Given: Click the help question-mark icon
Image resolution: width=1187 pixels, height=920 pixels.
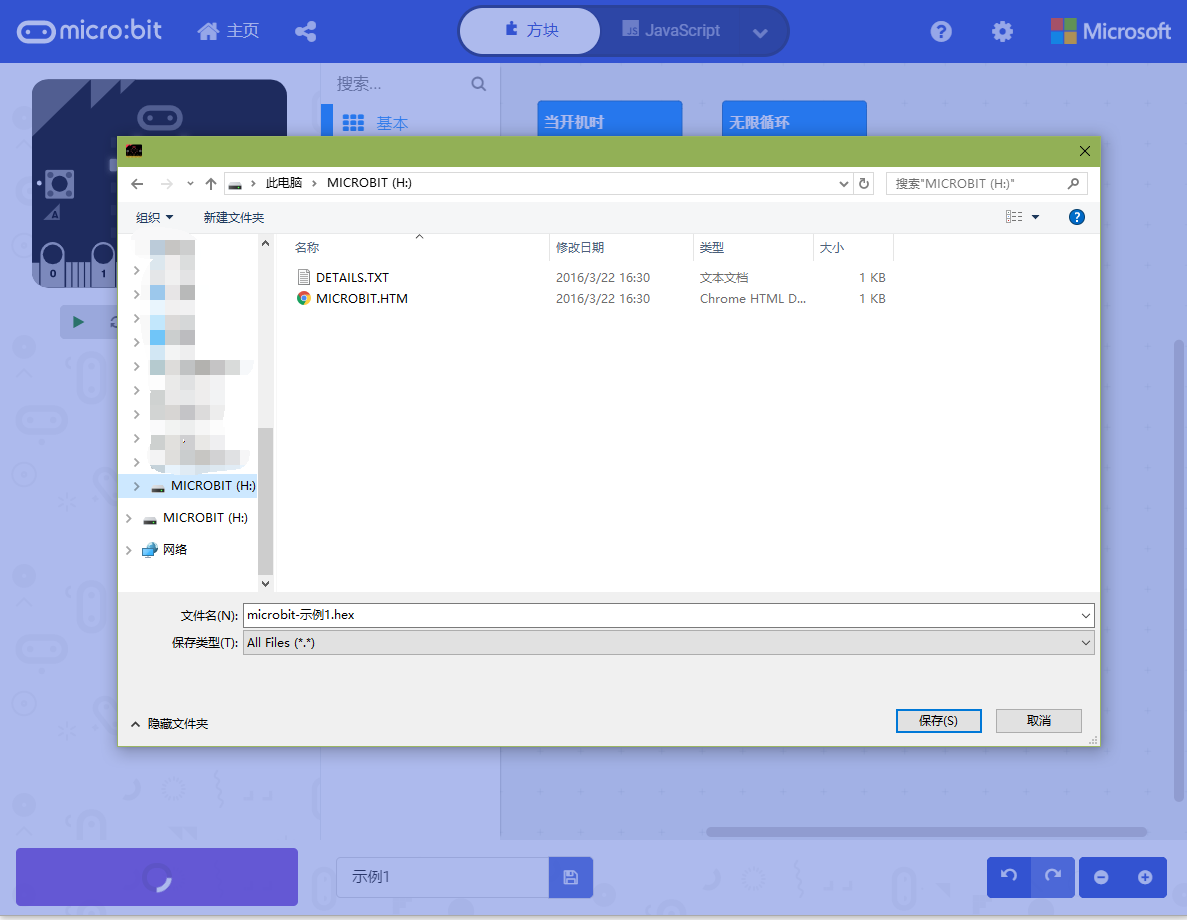Looking at the screenshot, I should pyautogui.click(x=941, y=31).
